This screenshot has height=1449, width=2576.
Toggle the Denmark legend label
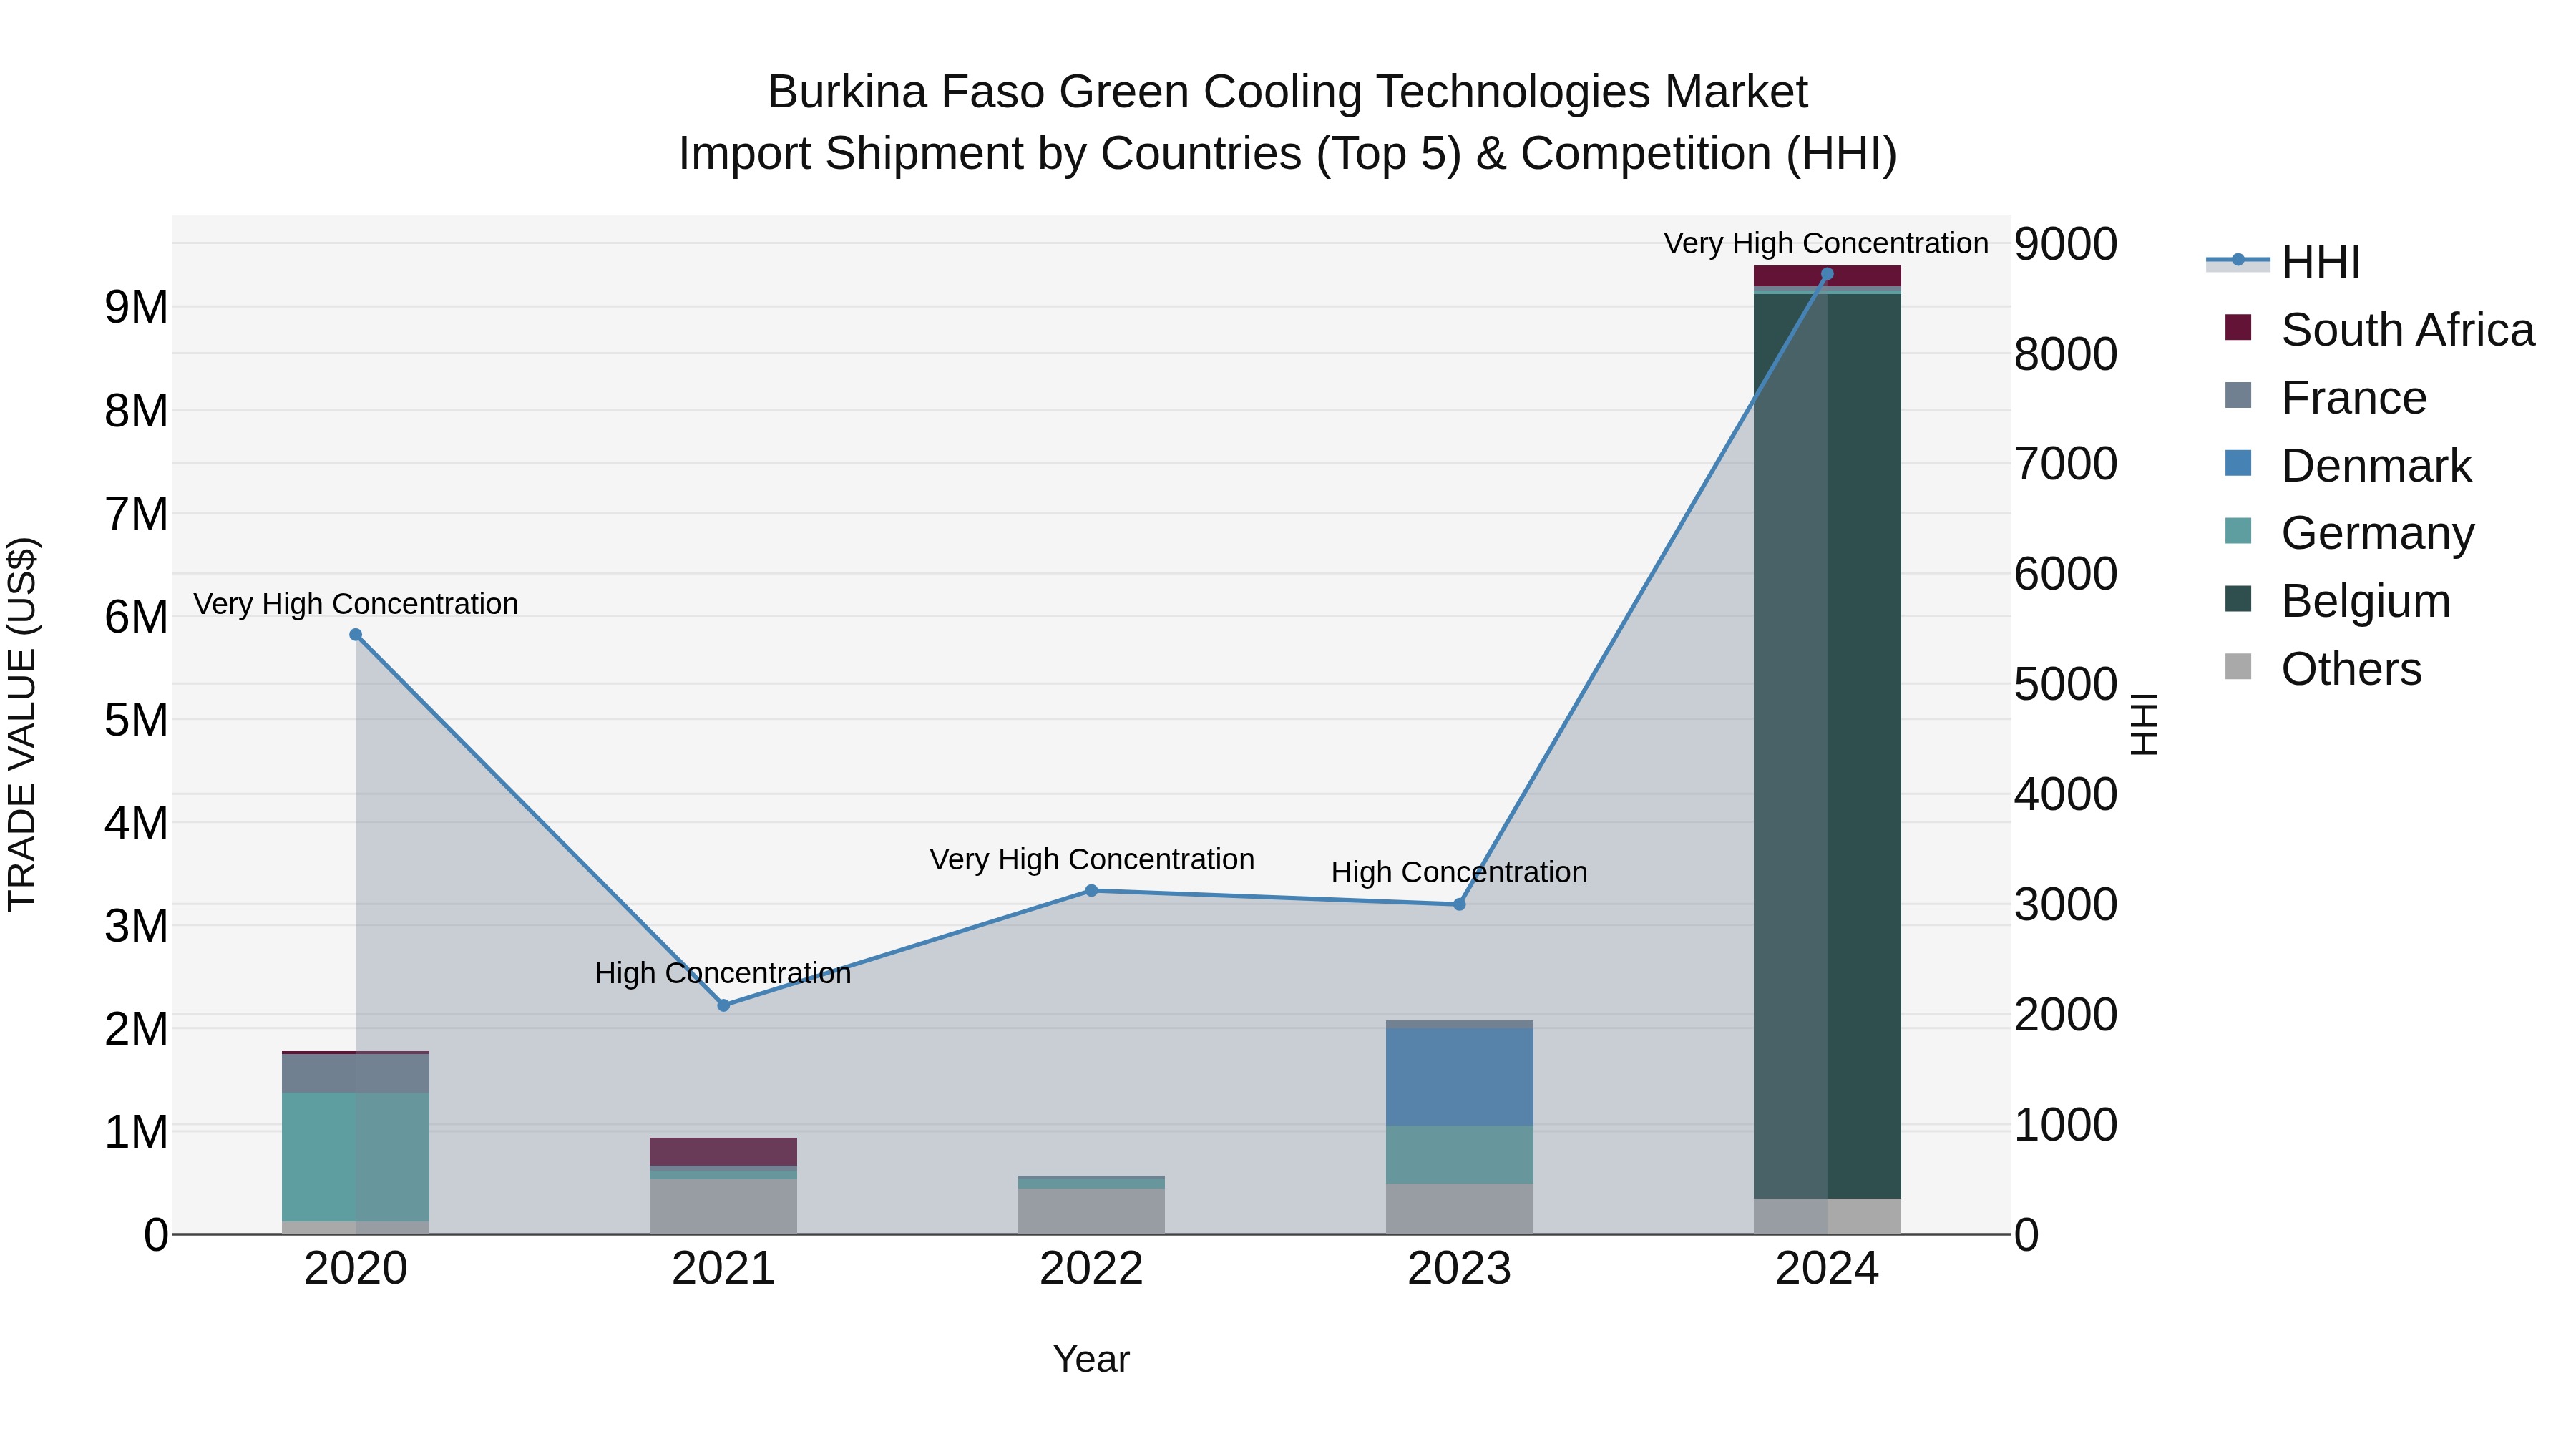(x=2376, y=466)
